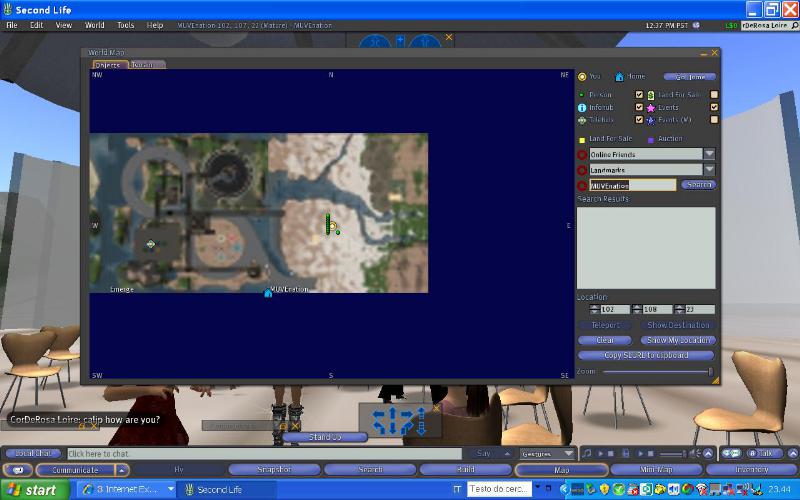Click the home marker on the map
The height and width of the screenshot is (500, 800).
pos(268,292)
